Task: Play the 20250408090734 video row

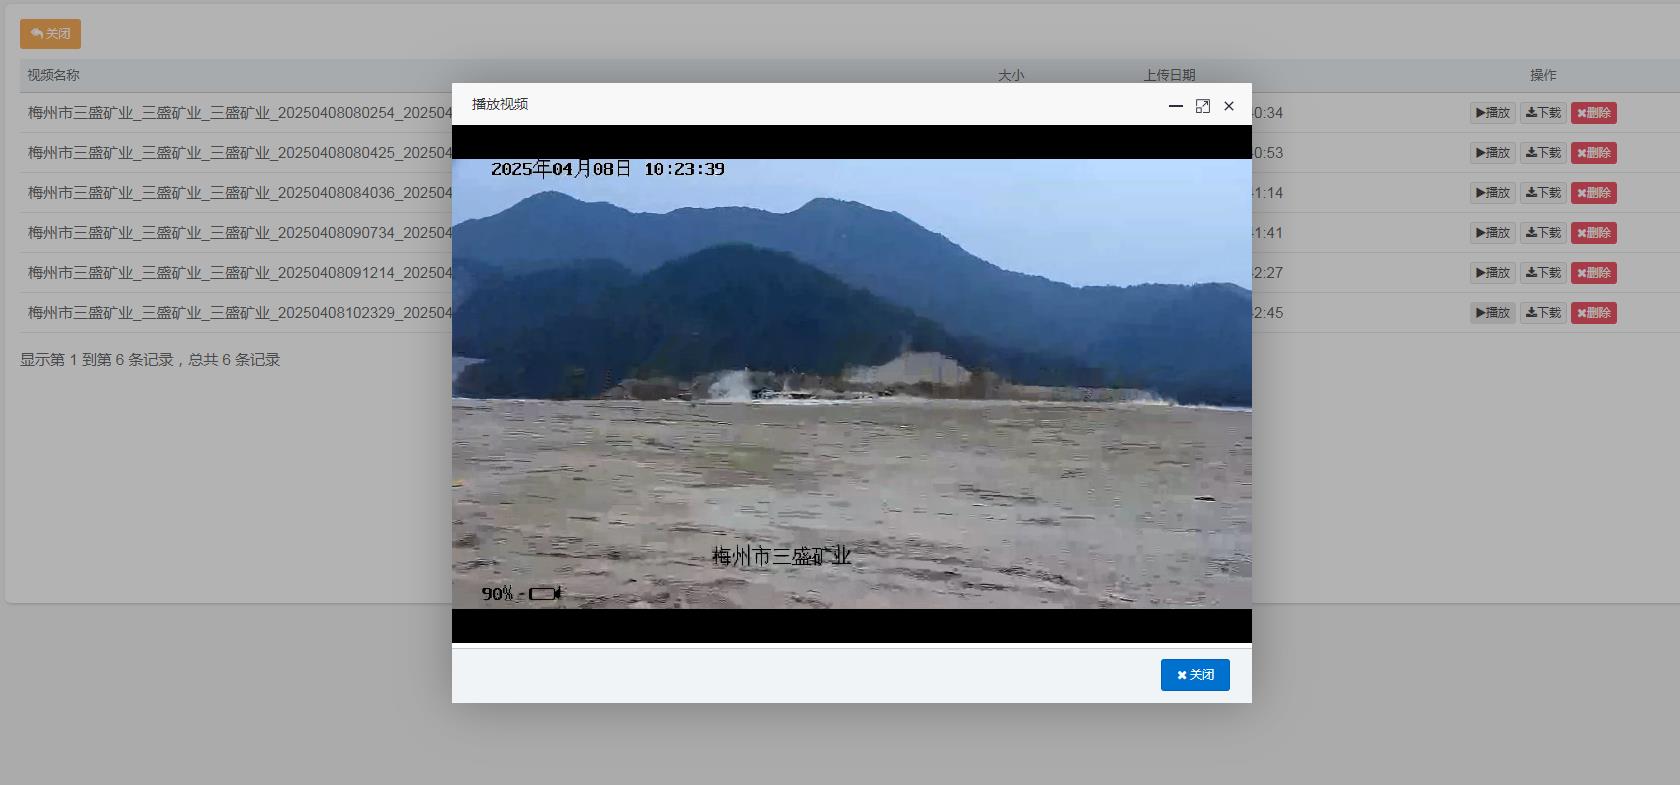Action: tap(1492, 233)
